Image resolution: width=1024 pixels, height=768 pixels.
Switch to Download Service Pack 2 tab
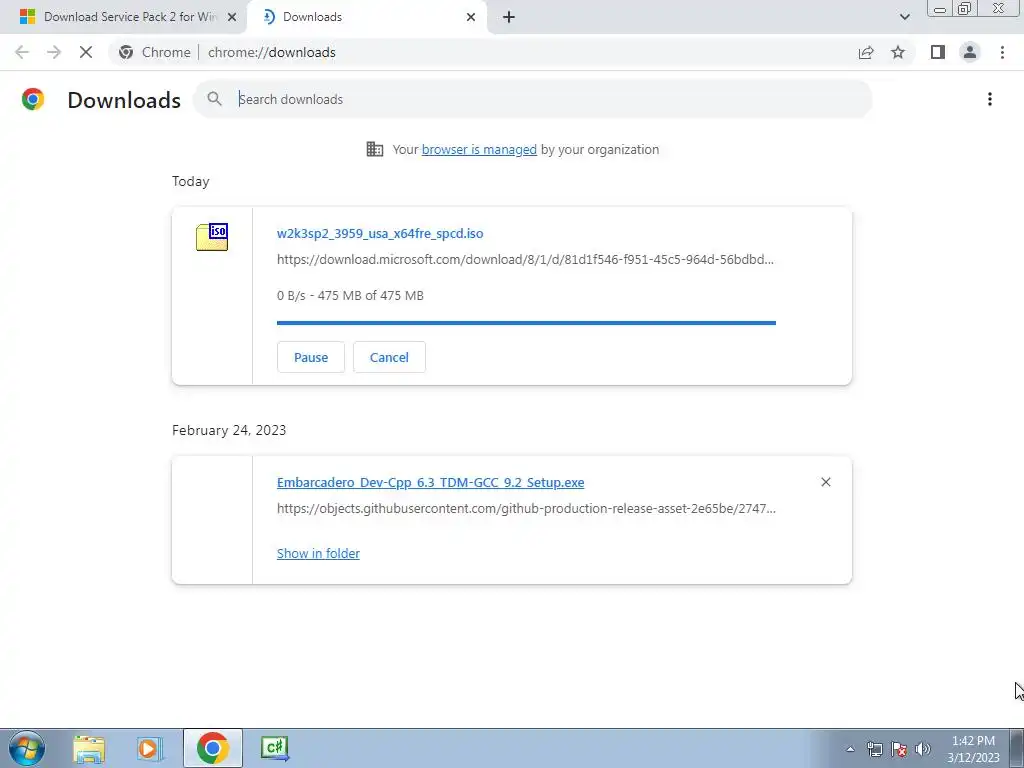click(x=123, y=17)
